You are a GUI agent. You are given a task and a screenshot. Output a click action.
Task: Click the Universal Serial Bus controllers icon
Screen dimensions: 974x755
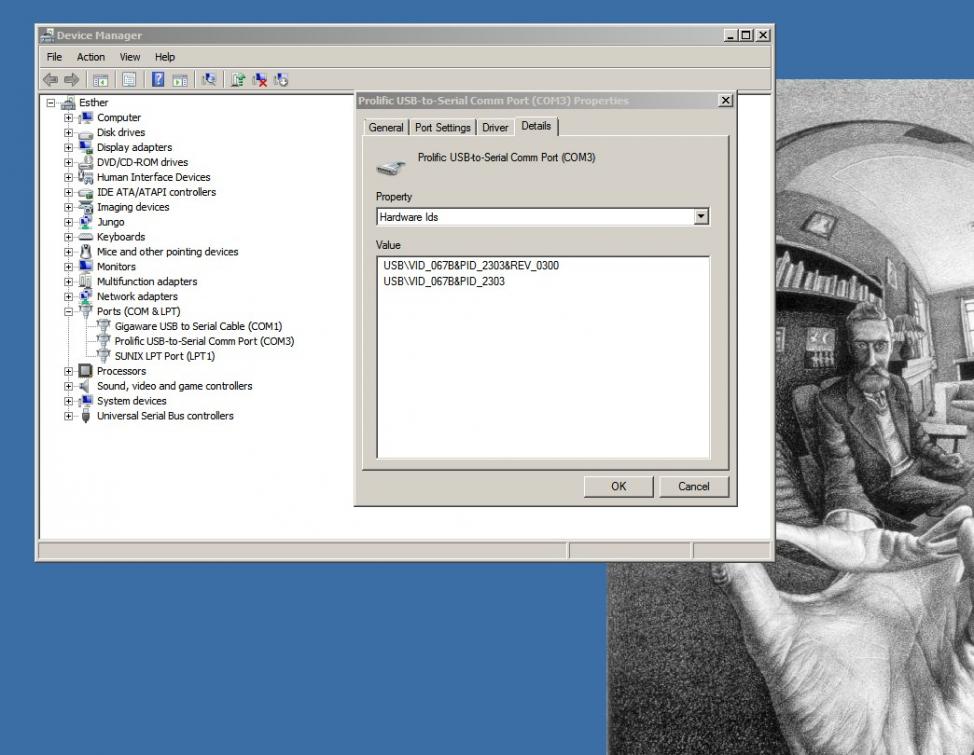tap(86, 416)
